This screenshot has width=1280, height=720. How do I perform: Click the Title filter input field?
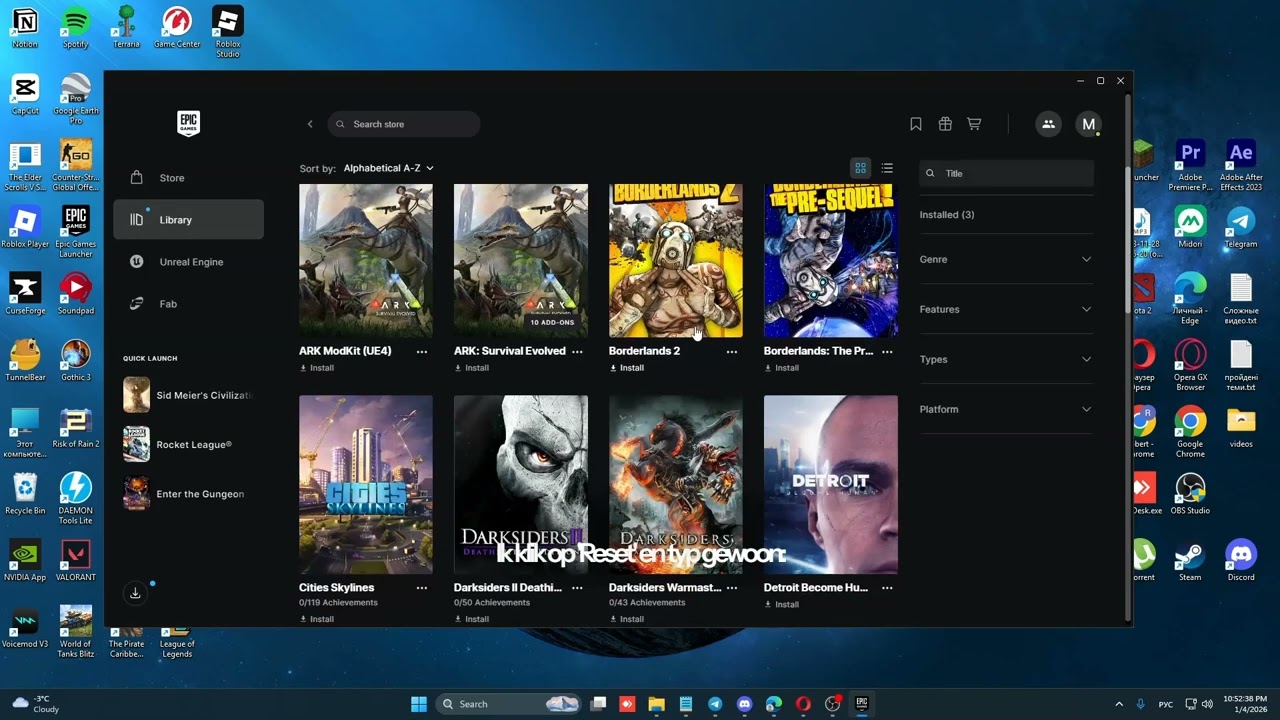1006,173
